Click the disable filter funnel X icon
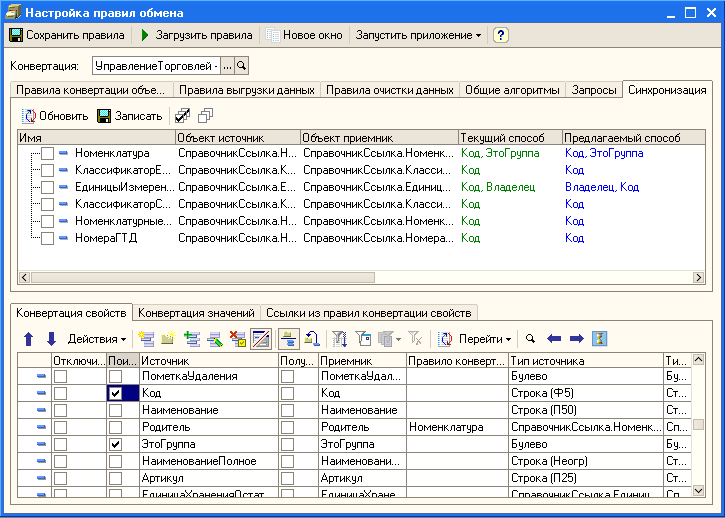 click(x=415, y=339)
